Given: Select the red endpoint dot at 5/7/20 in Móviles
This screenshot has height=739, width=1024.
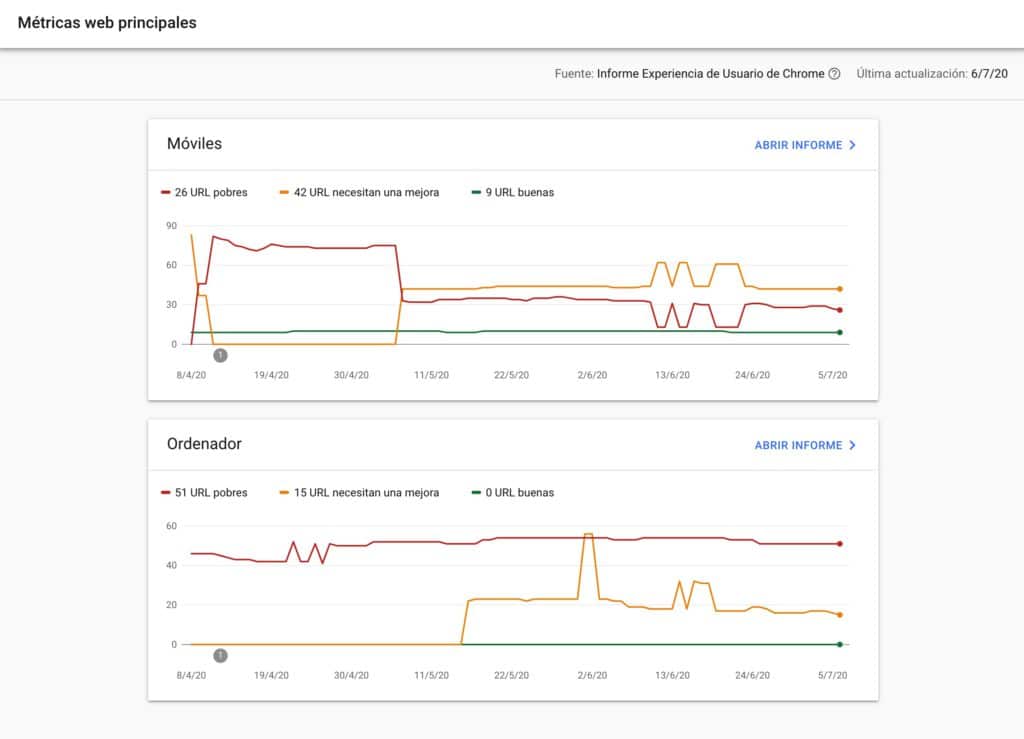Looking at the screenshot, I should click(840, 310).
